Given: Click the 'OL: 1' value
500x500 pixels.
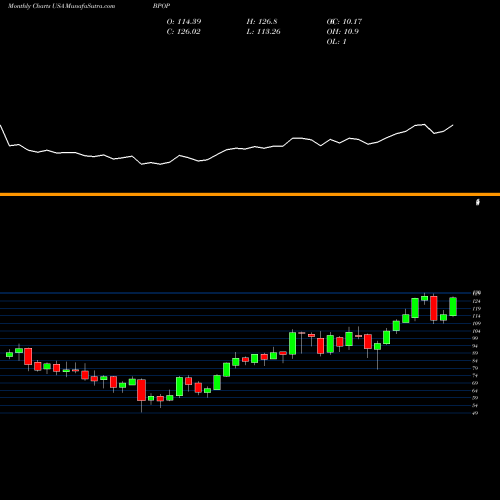Looking at the screenshot, I should [x=336, y=42].
